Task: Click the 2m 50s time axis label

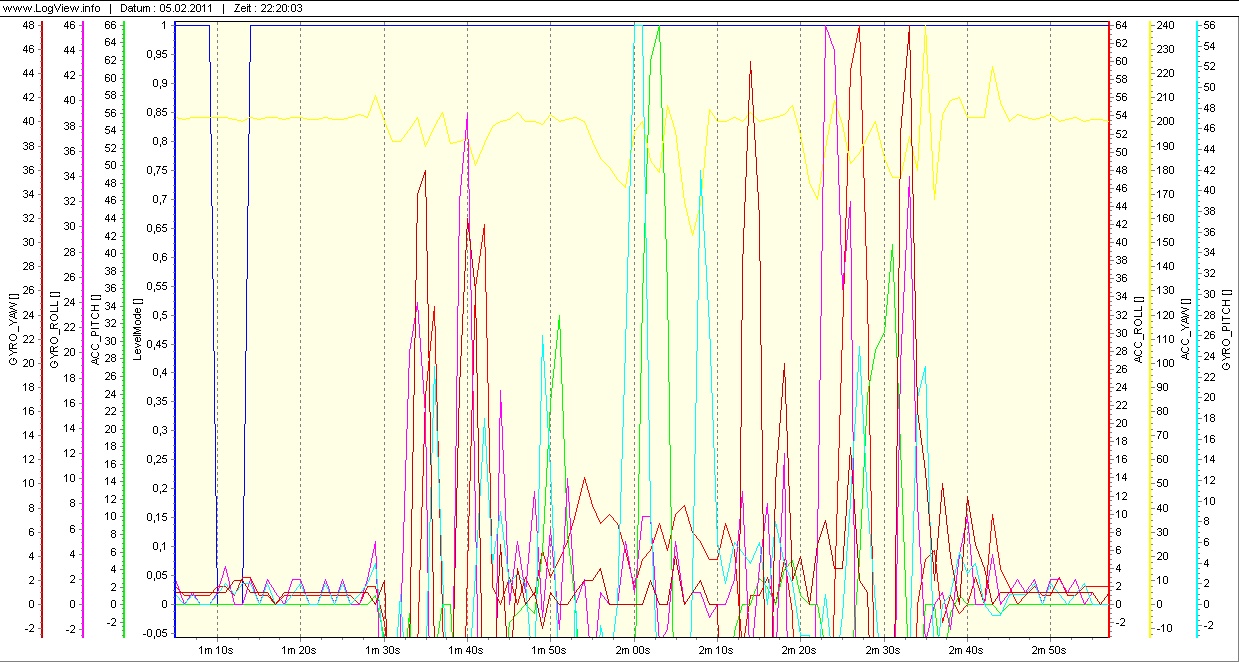Action: click(x=1049, y=650)
